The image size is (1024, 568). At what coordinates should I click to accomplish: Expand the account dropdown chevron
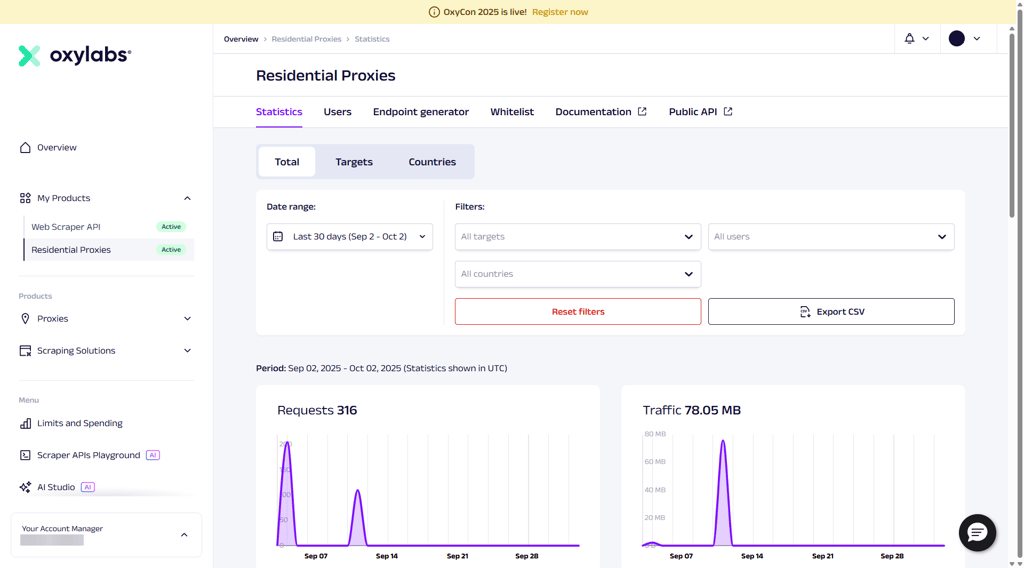pos(977,39)
